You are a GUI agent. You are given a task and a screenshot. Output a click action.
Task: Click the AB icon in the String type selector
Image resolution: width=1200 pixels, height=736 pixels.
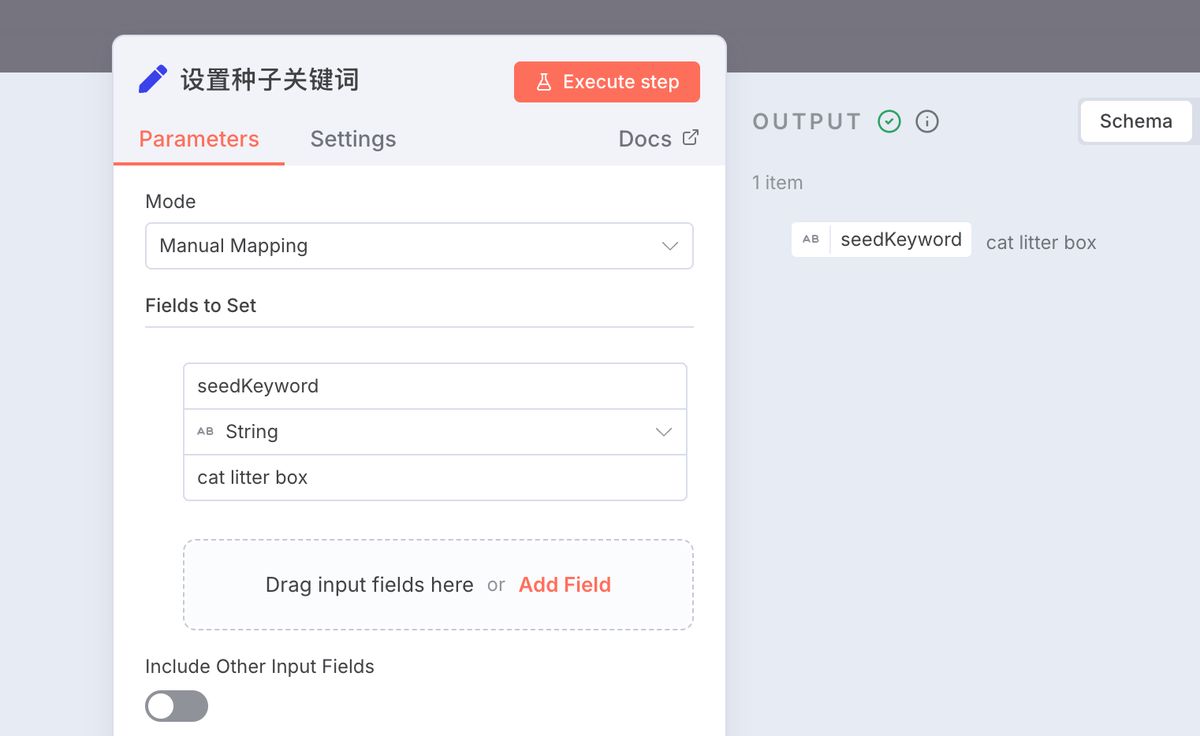pos(205,432)
